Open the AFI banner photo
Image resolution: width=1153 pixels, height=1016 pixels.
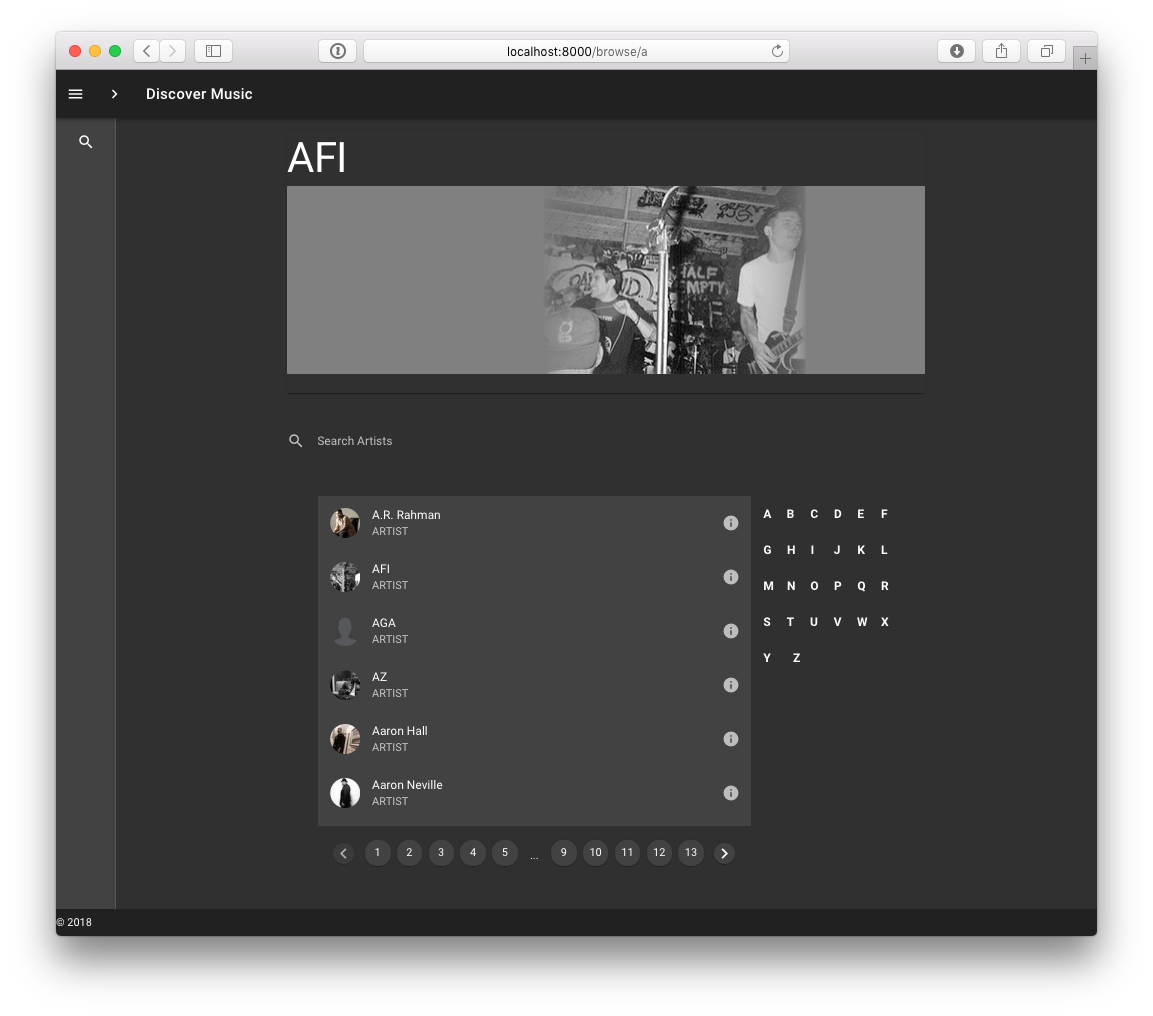pyautogui.click(x=605, y=280)
